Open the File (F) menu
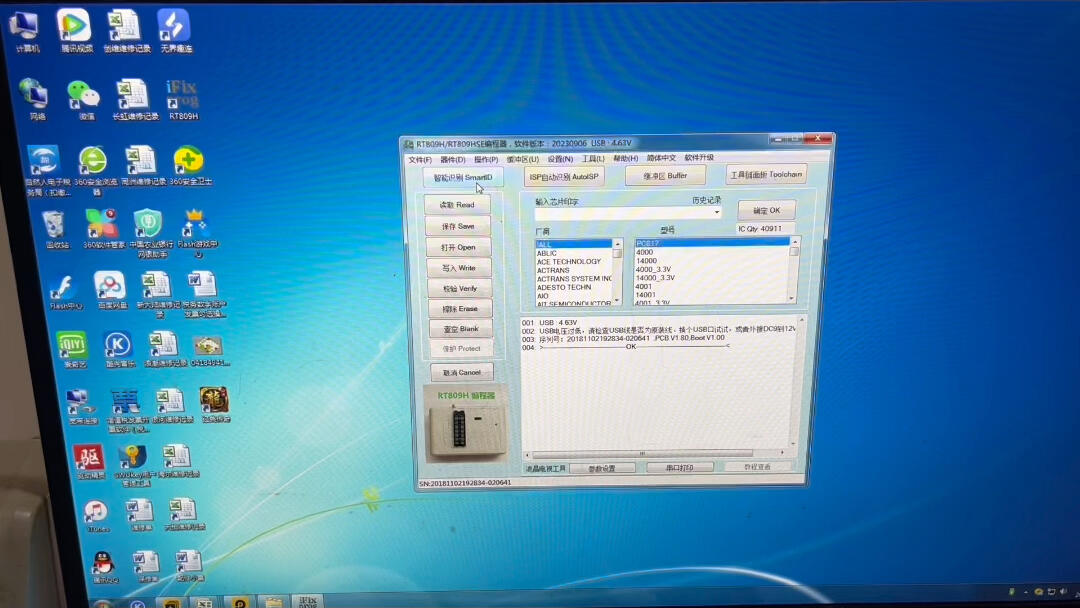 [x=419, y=160]
